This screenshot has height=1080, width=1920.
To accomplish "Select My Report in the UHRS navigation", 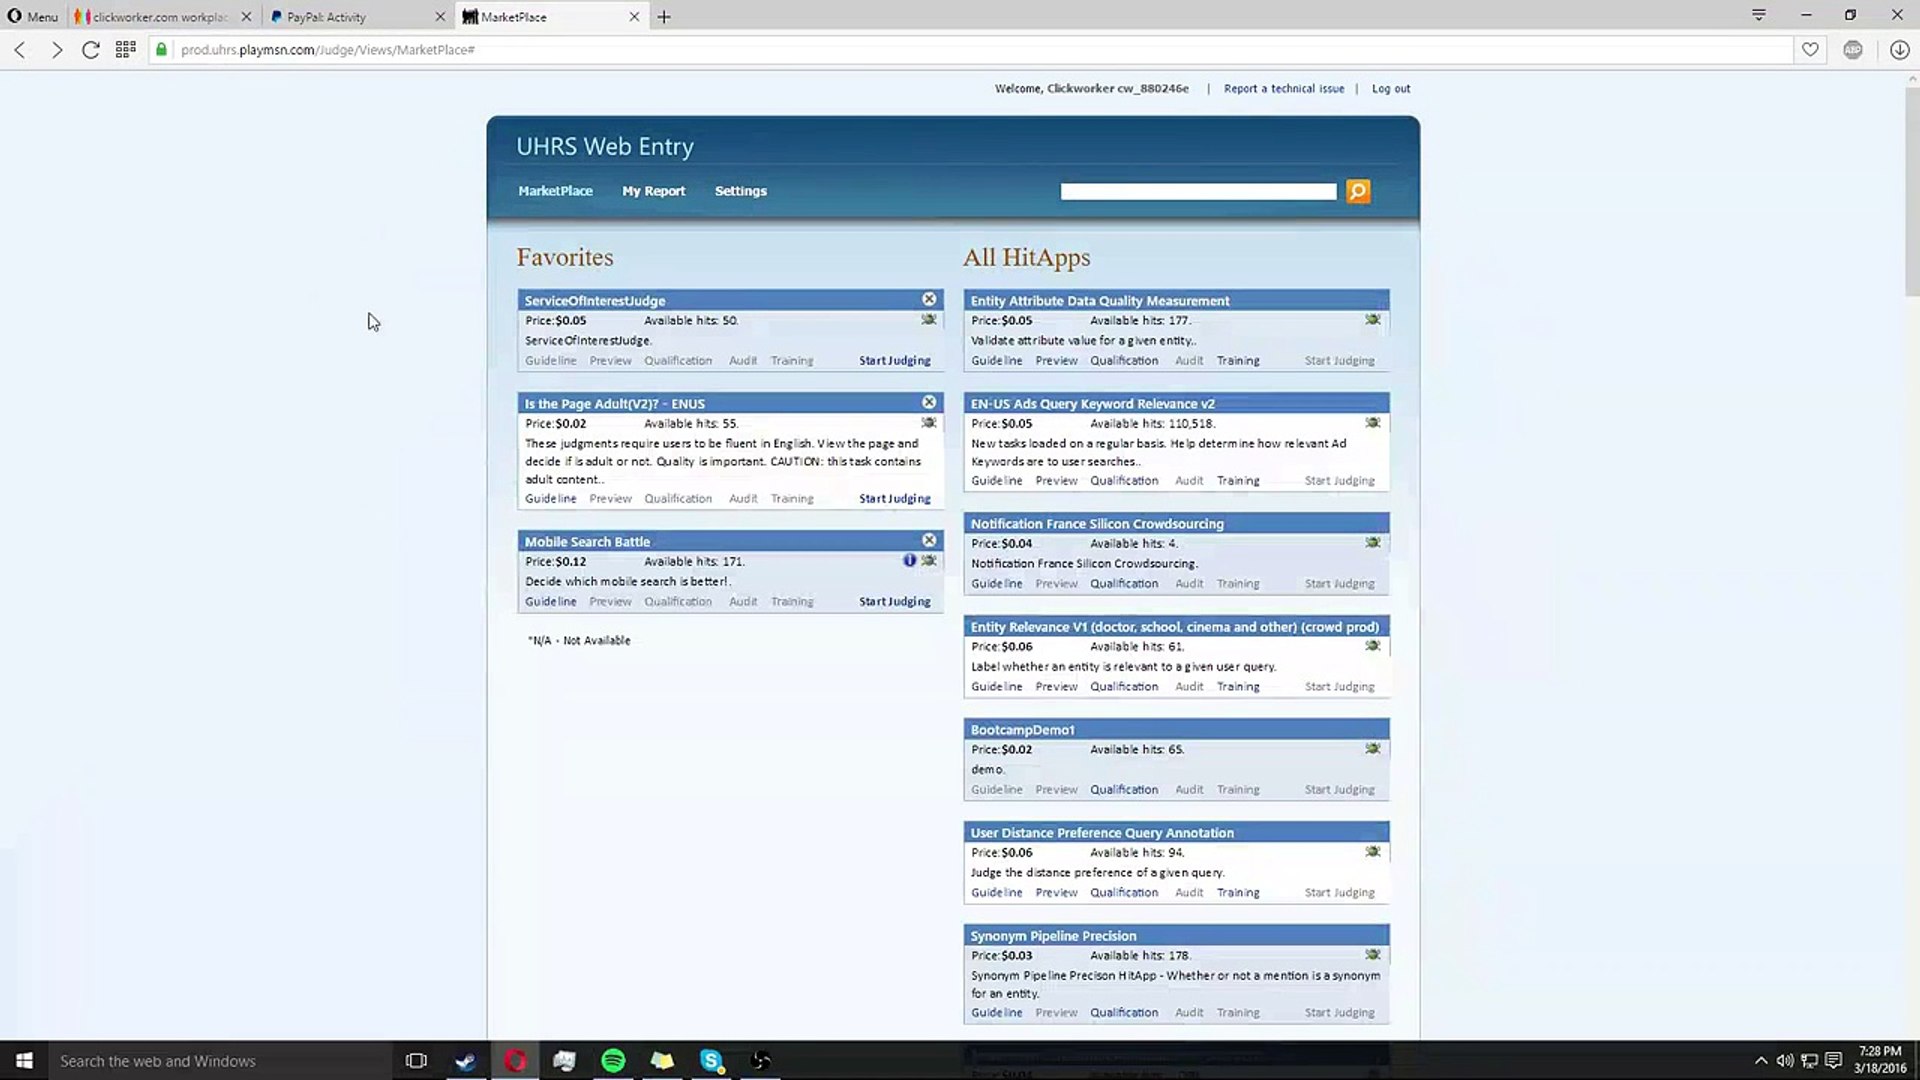I will pos(653,190).
